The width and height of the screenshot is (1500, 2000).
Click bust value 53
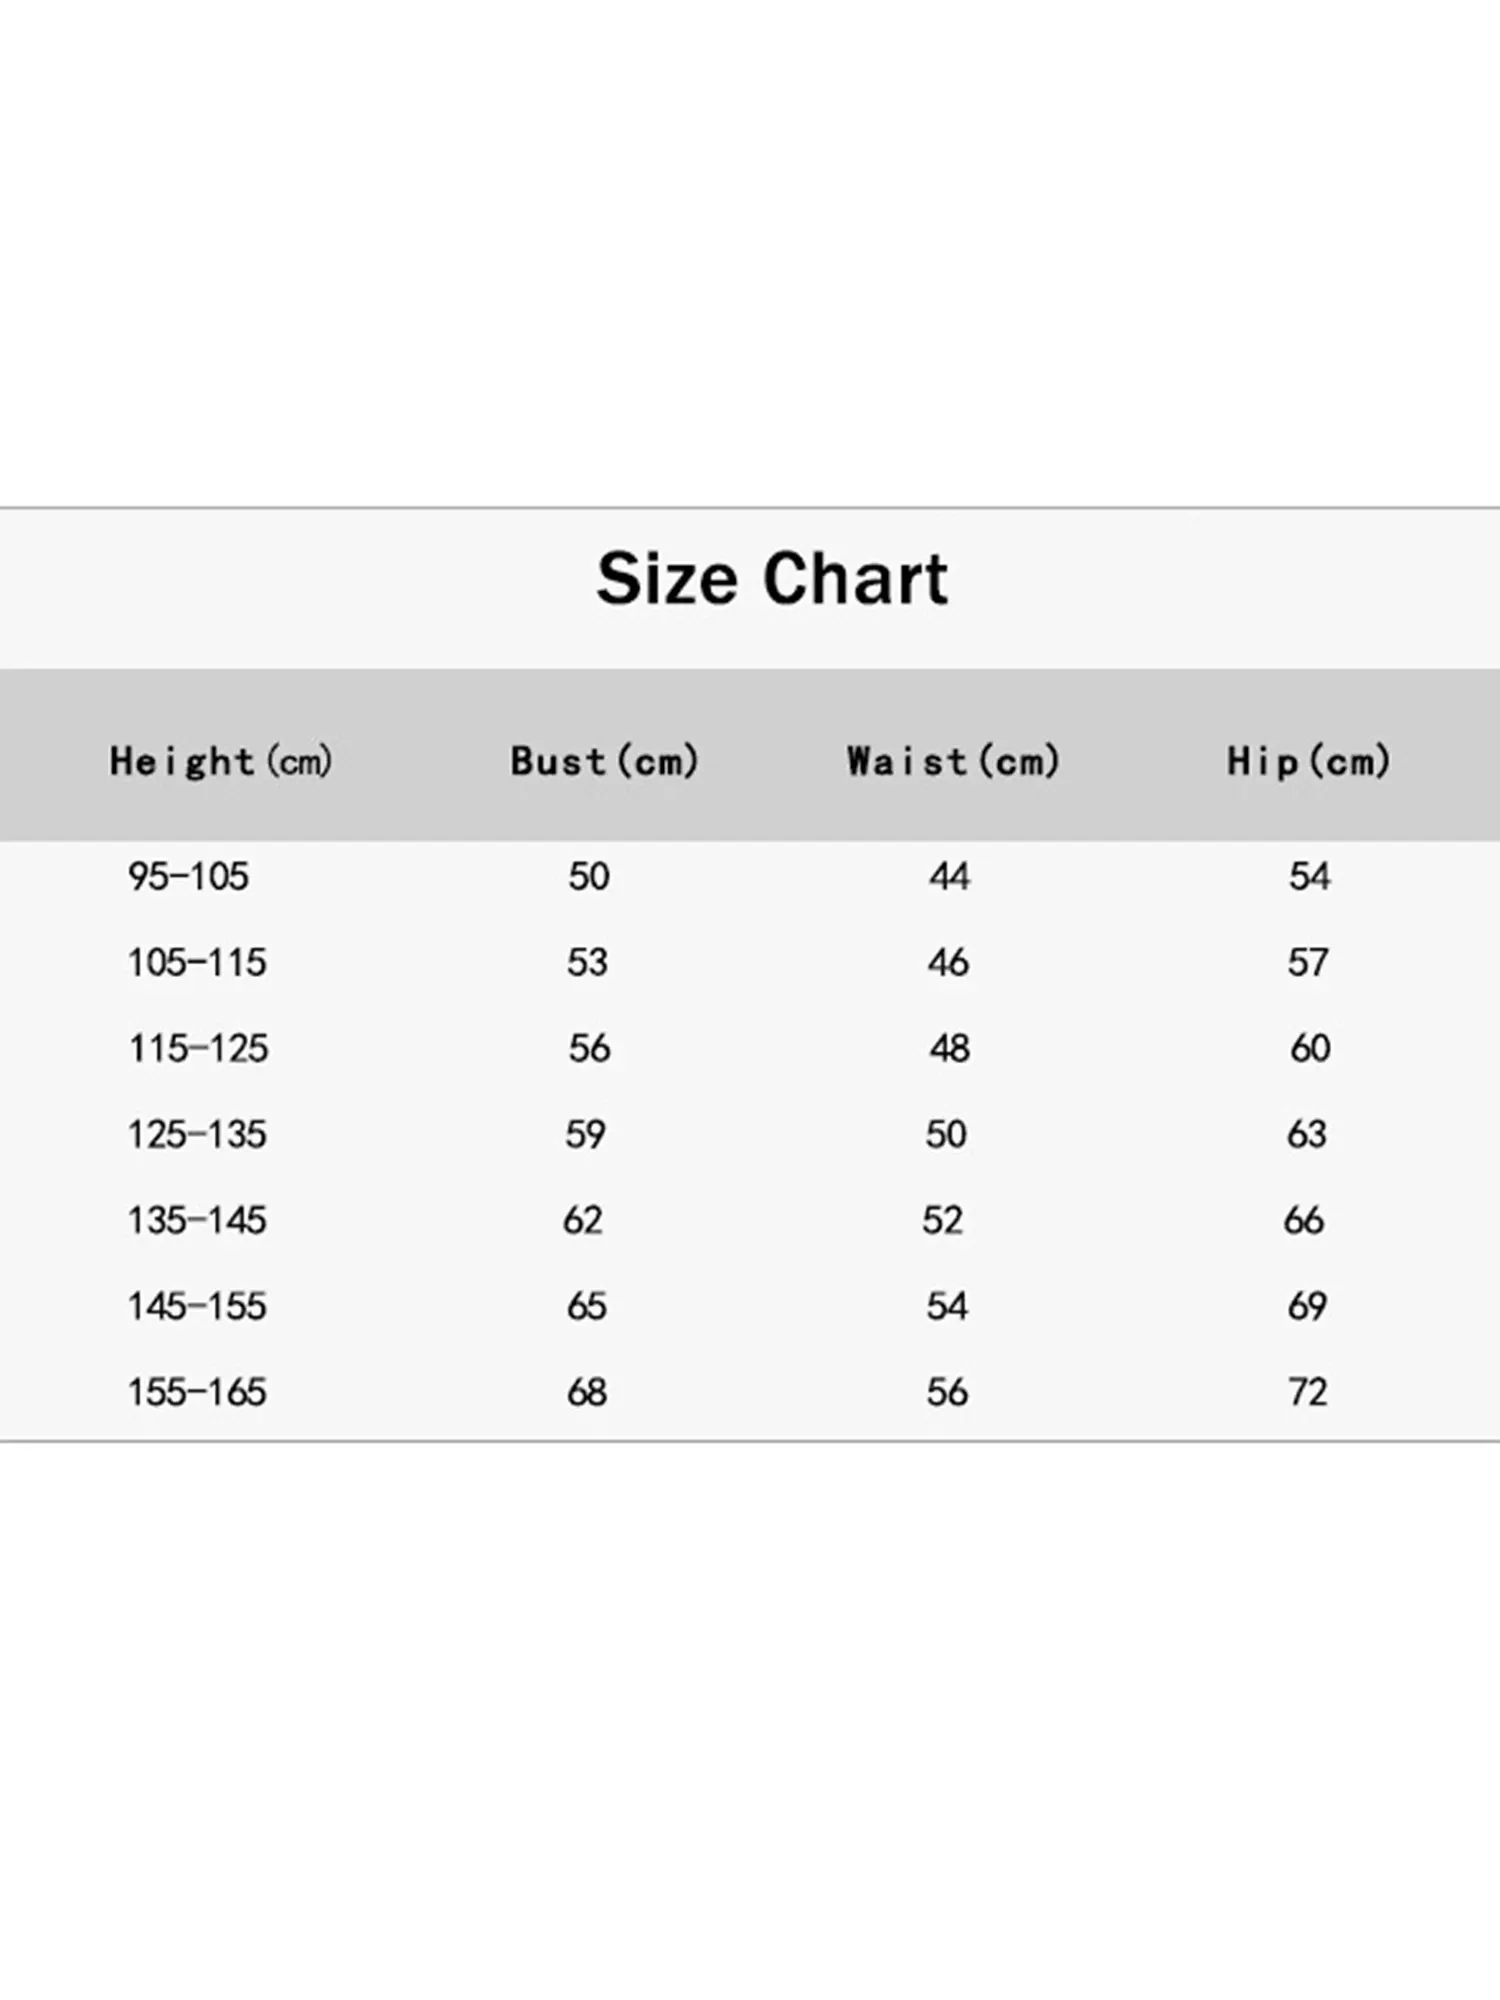(587, 963)
